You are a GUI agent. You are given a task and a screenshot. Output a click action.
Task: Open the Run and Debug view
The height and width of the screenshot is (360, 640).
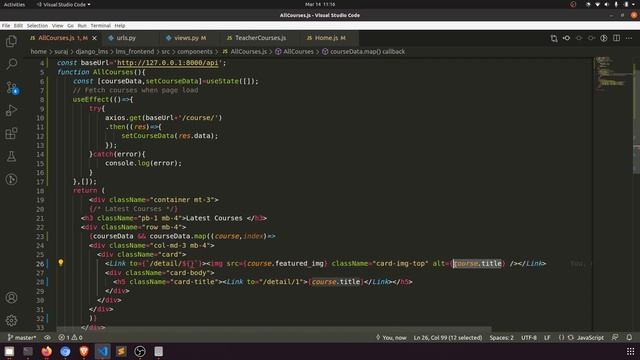tap(11, 110)
